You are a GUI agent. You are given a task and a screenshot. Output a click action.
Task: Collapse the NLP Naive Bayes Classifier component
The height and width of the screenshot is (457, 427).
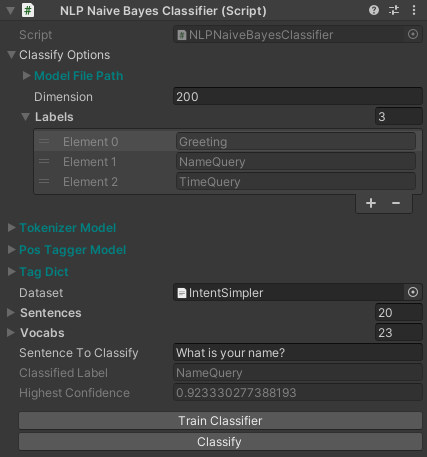pyautogui.click(x=11, y=11)
